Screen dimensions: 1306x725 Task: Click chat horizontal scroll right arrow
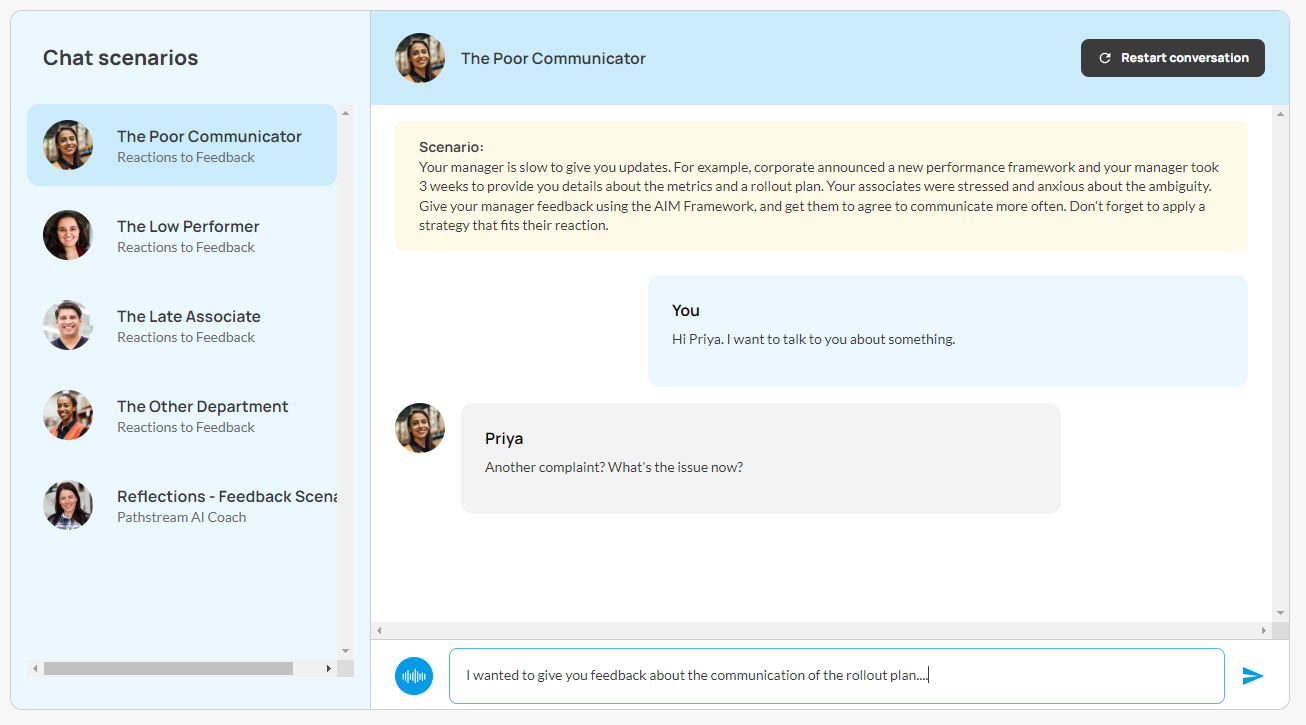click(1263, 631)
